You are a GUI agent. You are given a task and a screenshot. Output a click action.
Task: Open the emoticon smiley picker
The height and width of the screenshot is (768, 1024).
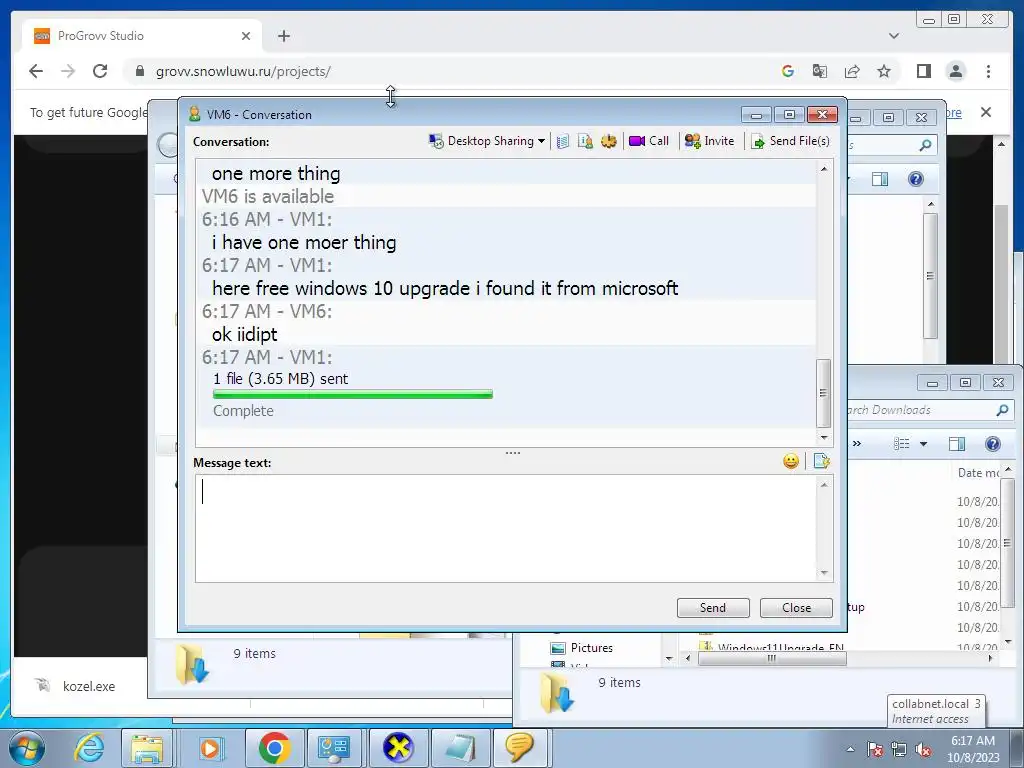tap(791, 462)
